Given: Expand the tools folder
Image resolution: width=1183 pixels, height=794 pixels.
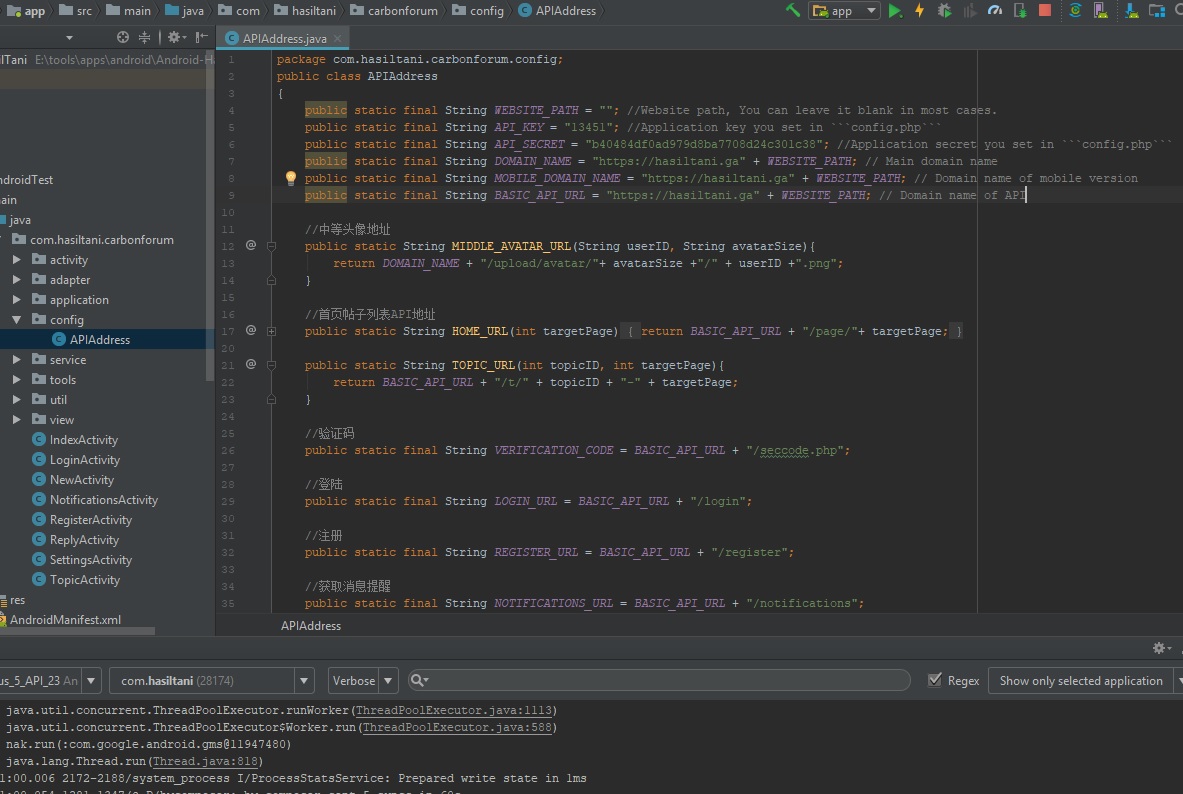Looking at the screenshot, I should click(x=17, y=380).
